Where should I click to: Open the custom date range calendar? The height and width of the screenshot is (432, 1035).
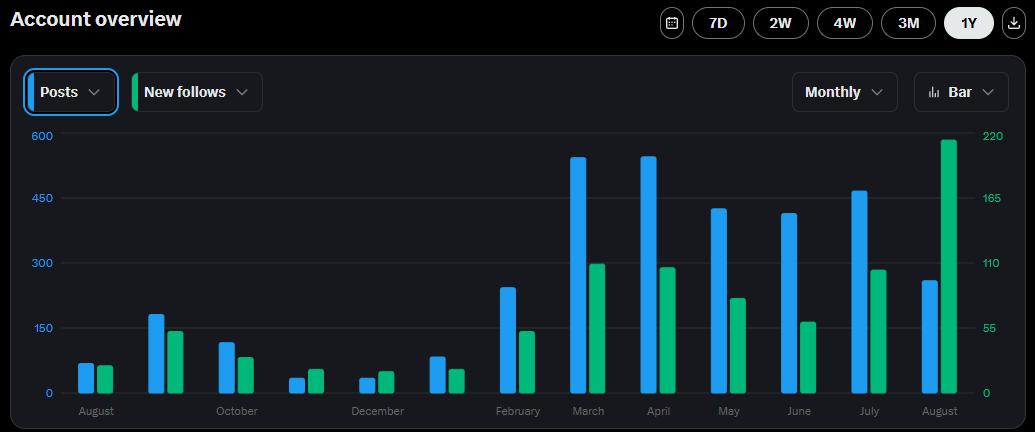tap(671, 23)
